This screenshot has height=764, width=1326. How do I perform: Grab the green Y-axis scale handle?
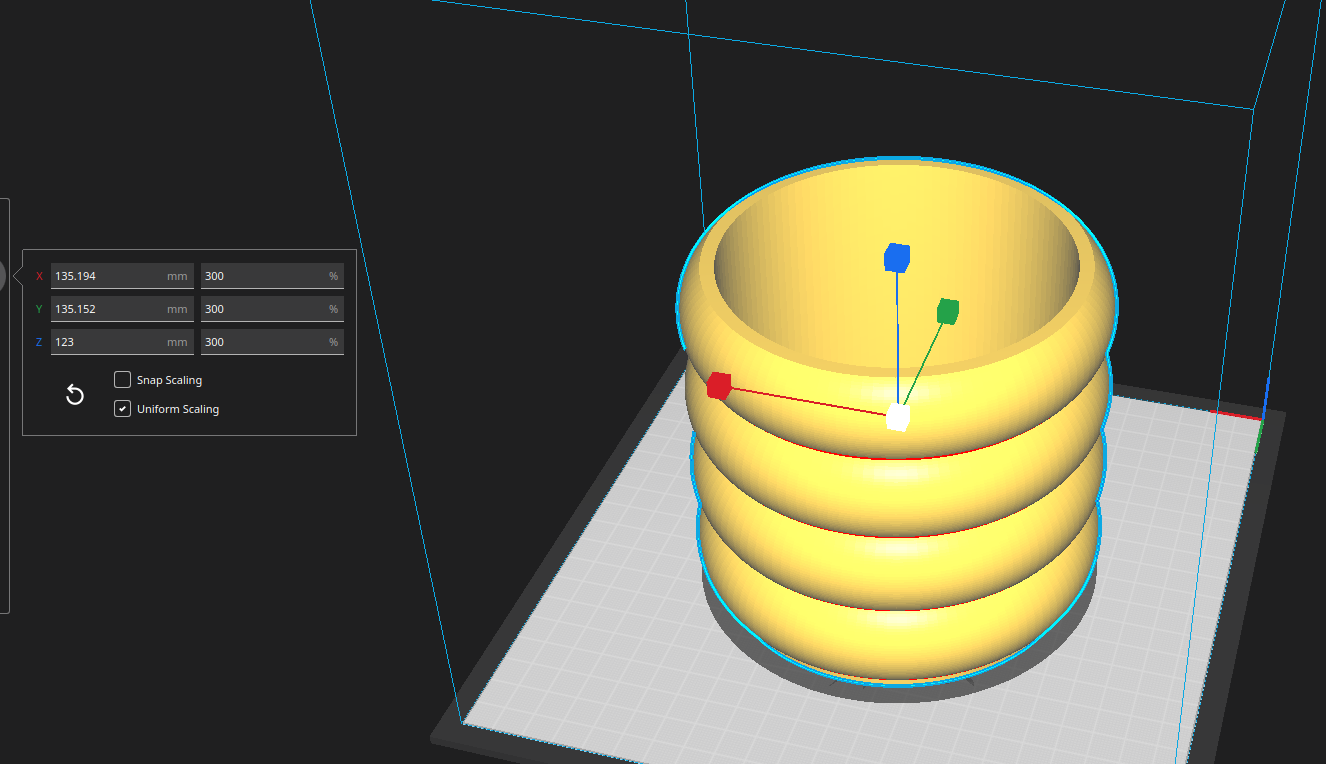tap(948, 312)
